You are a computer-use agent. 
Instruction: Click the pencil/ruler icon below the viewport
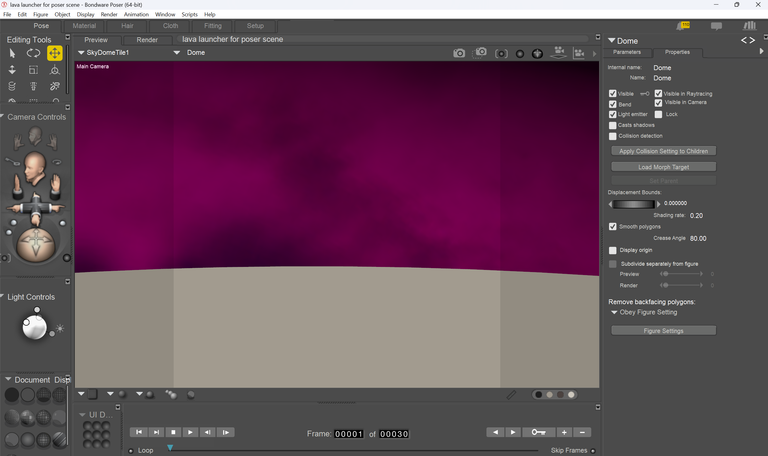coord(511,395)
